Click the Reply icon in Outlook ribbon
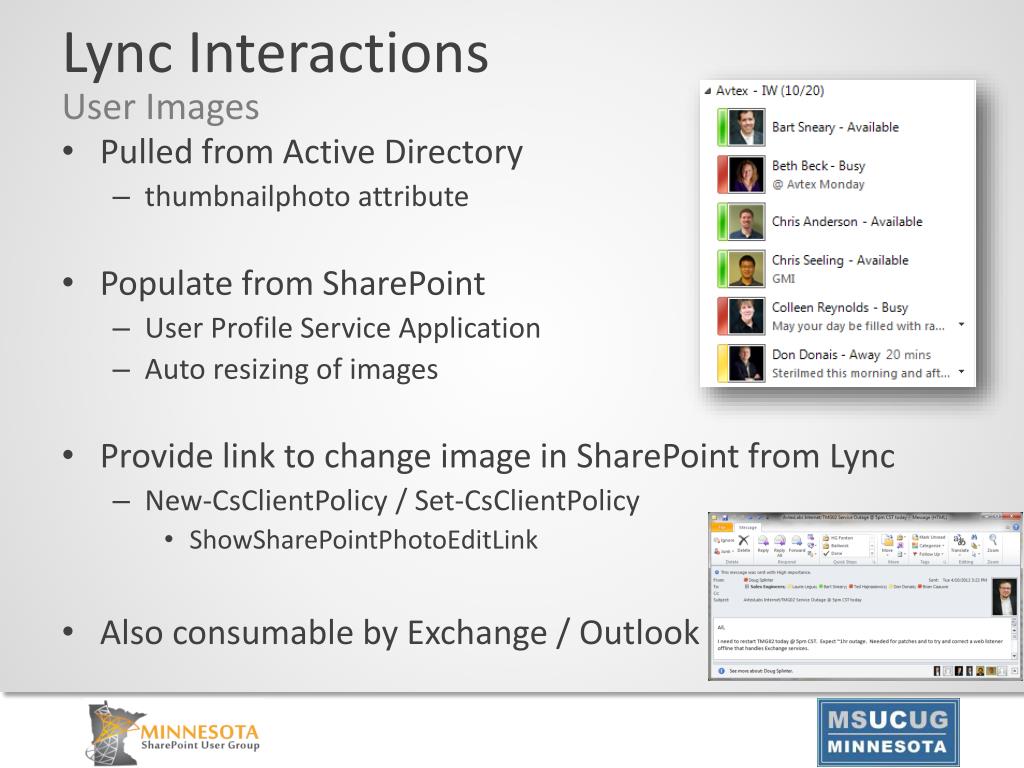Image resolution: width=1024 pixels, height=768 pixels. (x=763, y=540)
